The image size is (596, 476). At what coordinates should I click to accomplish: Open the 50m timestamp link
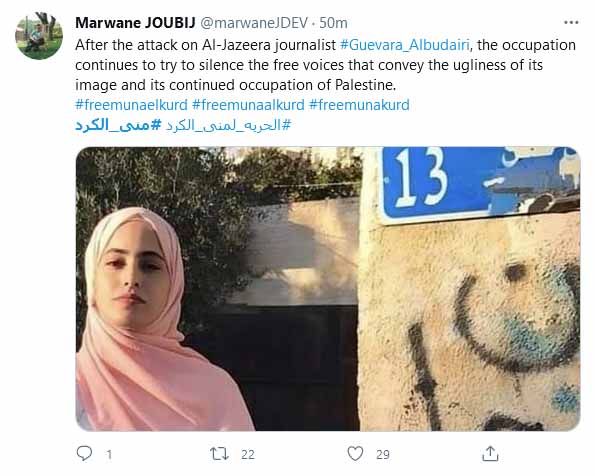pyautogui.click(x=333, y=23)
